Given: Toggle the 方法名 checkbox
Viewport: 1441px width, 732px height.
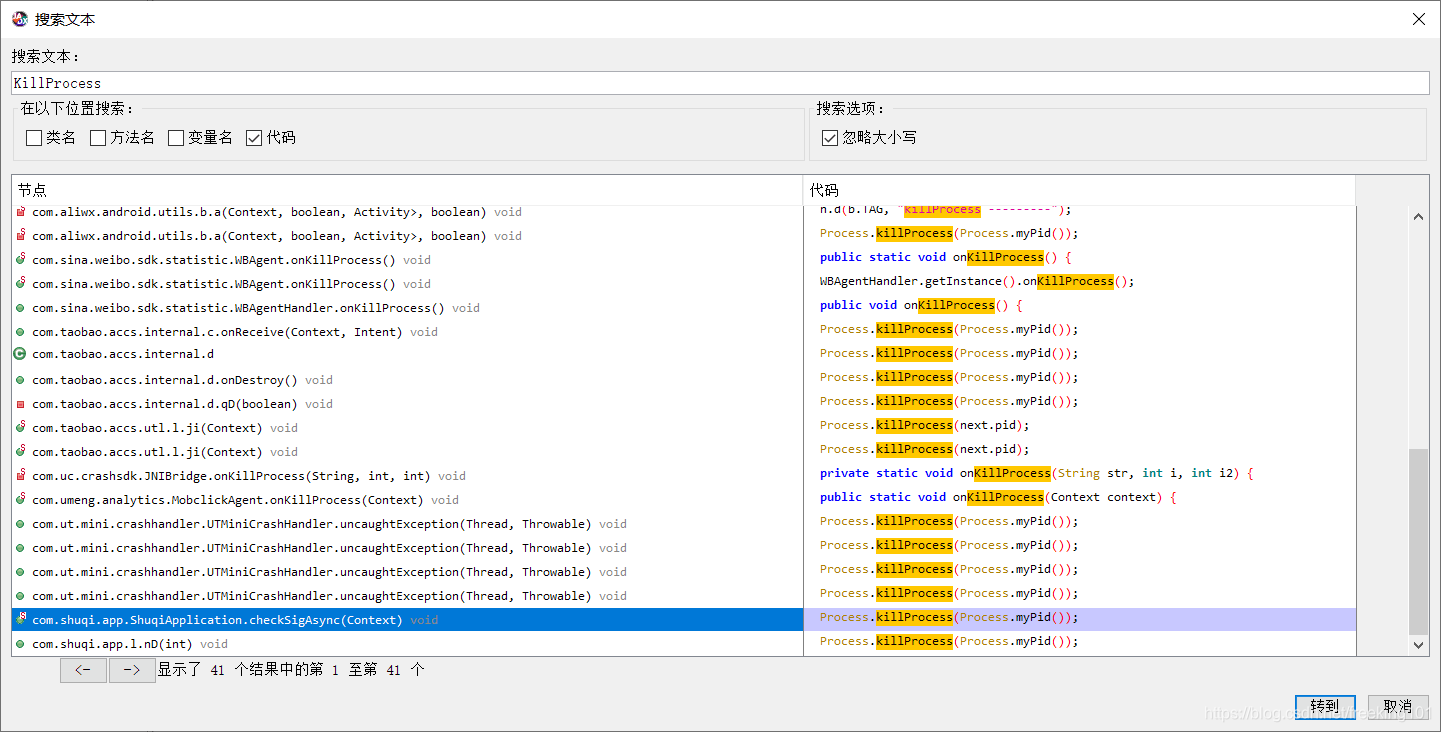Looking at the screenshot, I should click(x=98, y=138).
